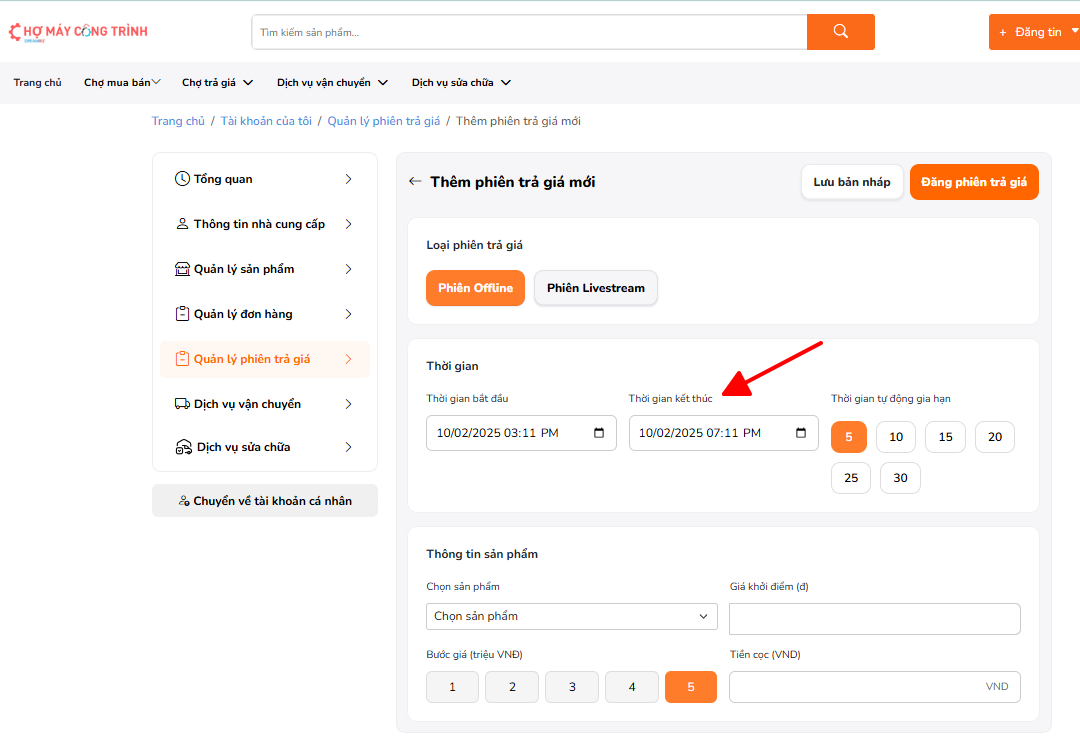Go to Trang chủ in the navigation bar

click(37, 83)
